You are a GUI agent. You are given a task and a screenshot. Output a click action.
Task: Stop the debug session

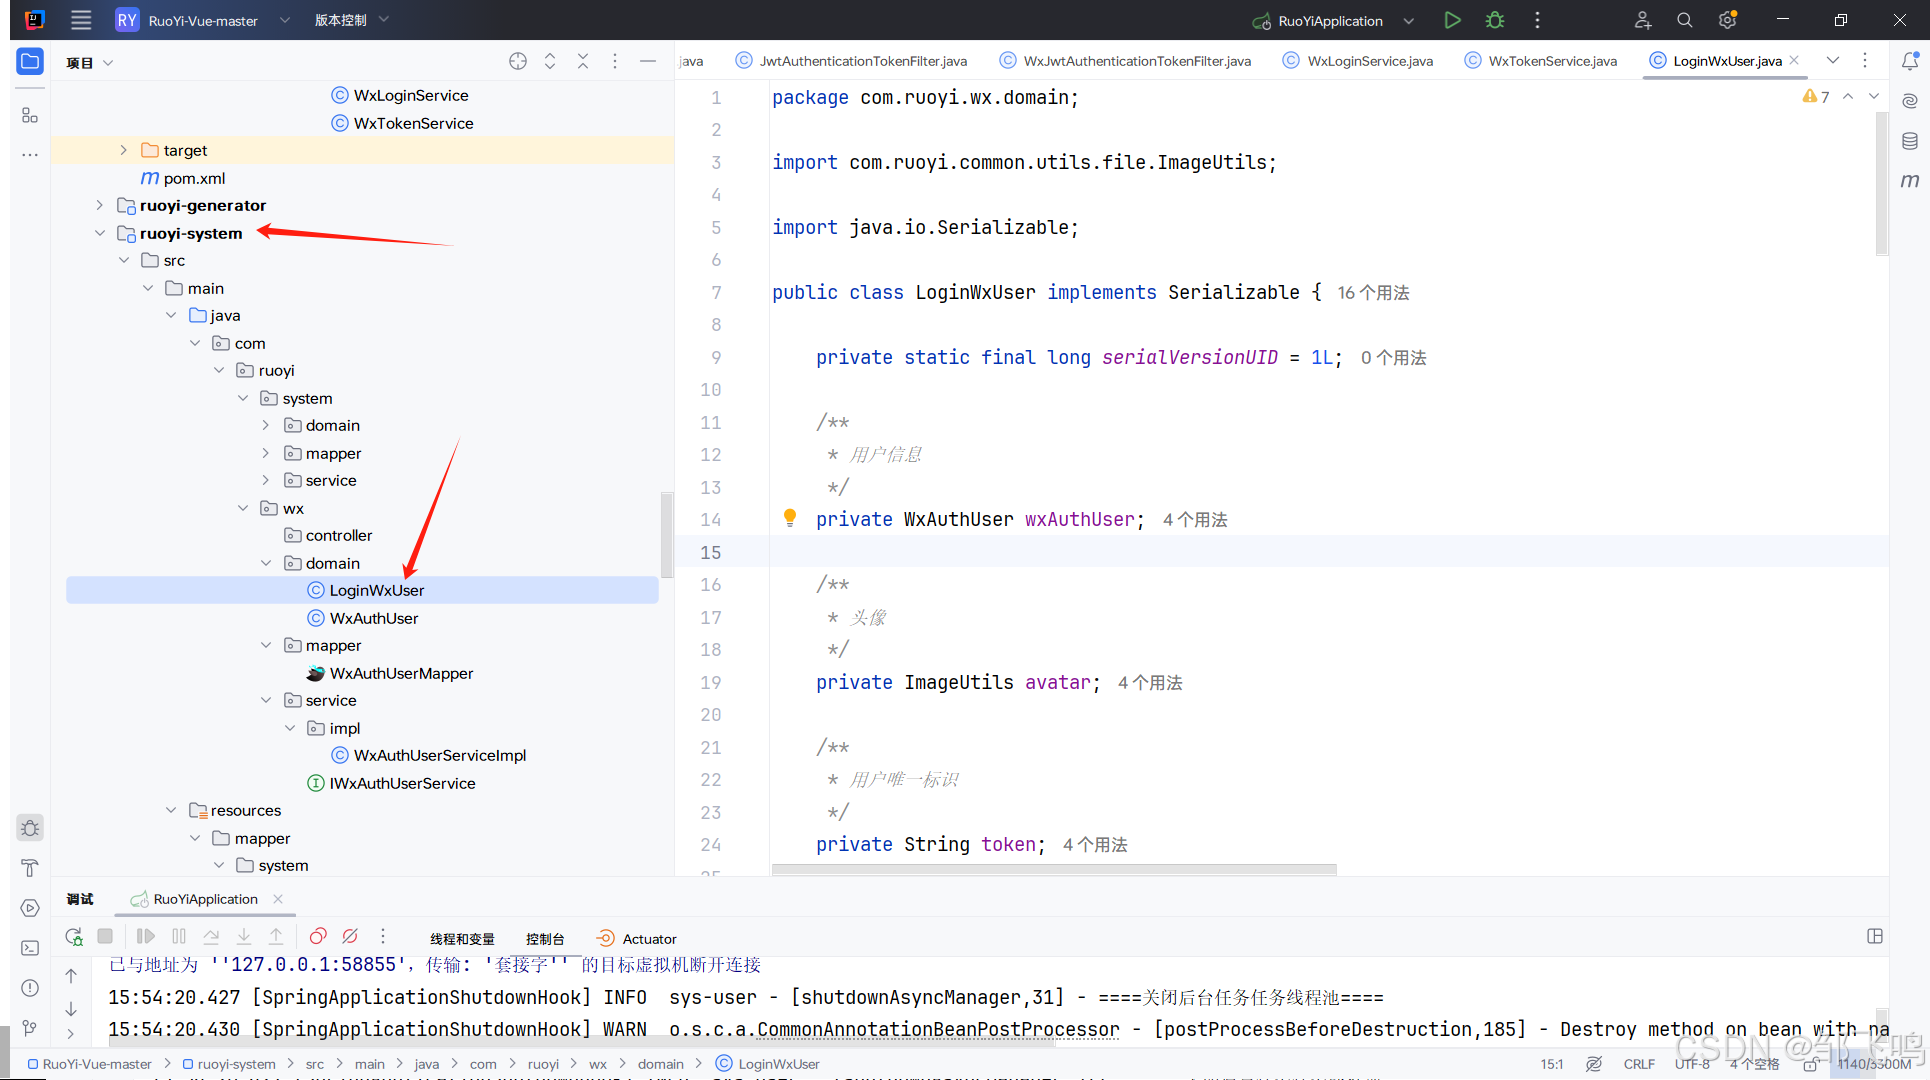[105, 937]
